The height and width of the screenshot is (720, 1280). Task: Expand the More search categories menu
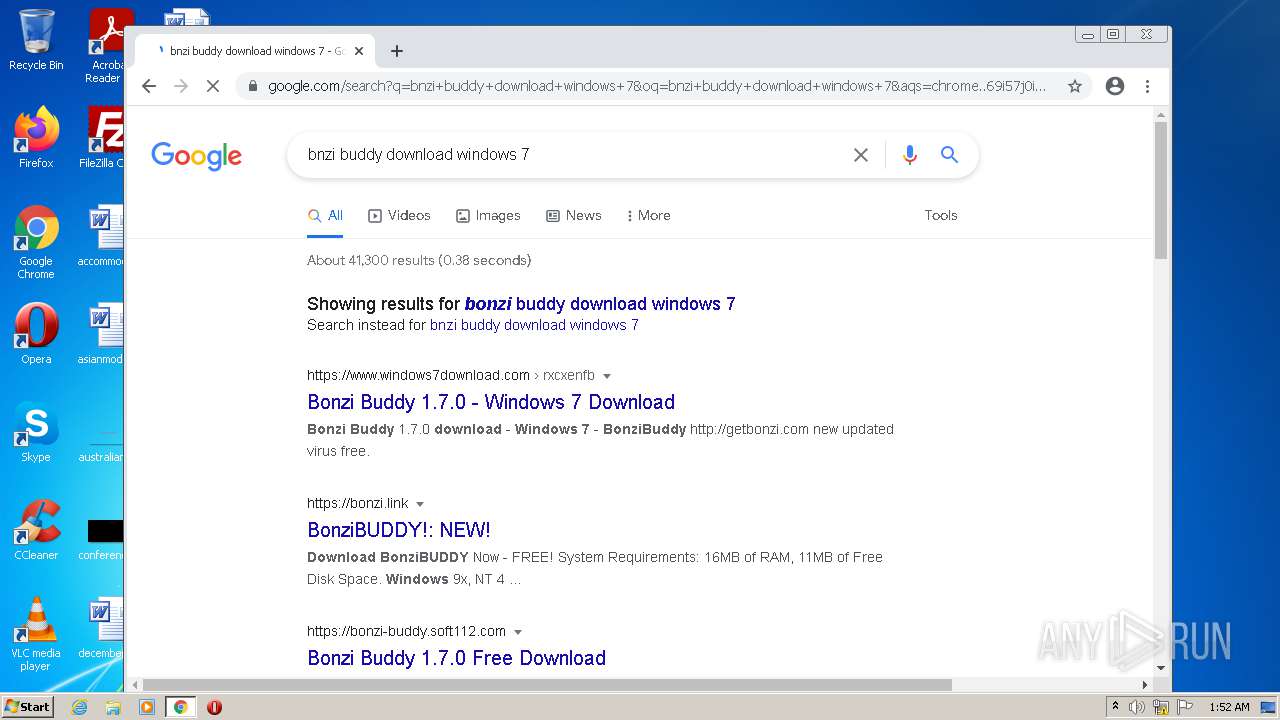coord(648,215)
